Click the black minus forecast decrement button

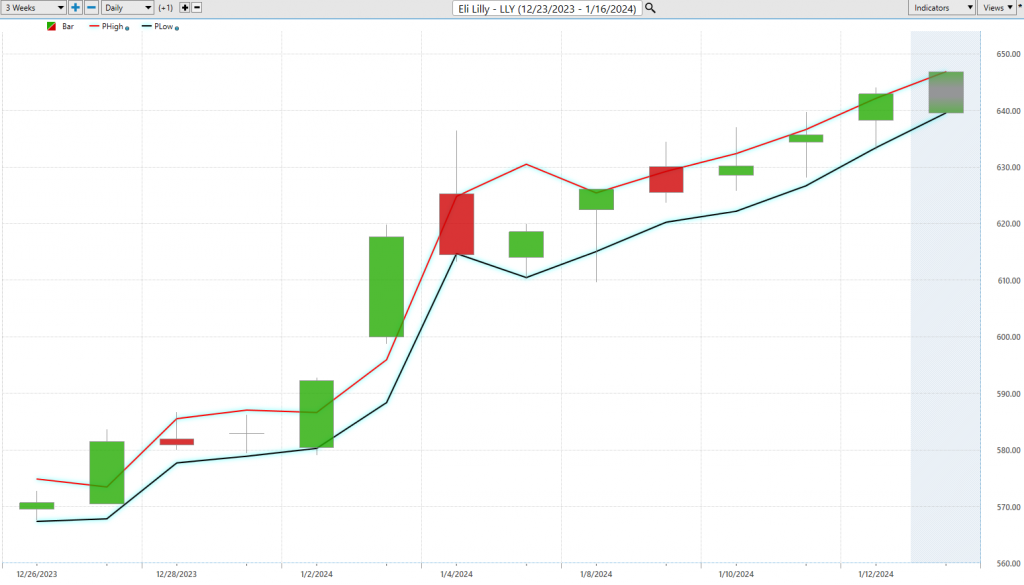click(x=197, y=8)
